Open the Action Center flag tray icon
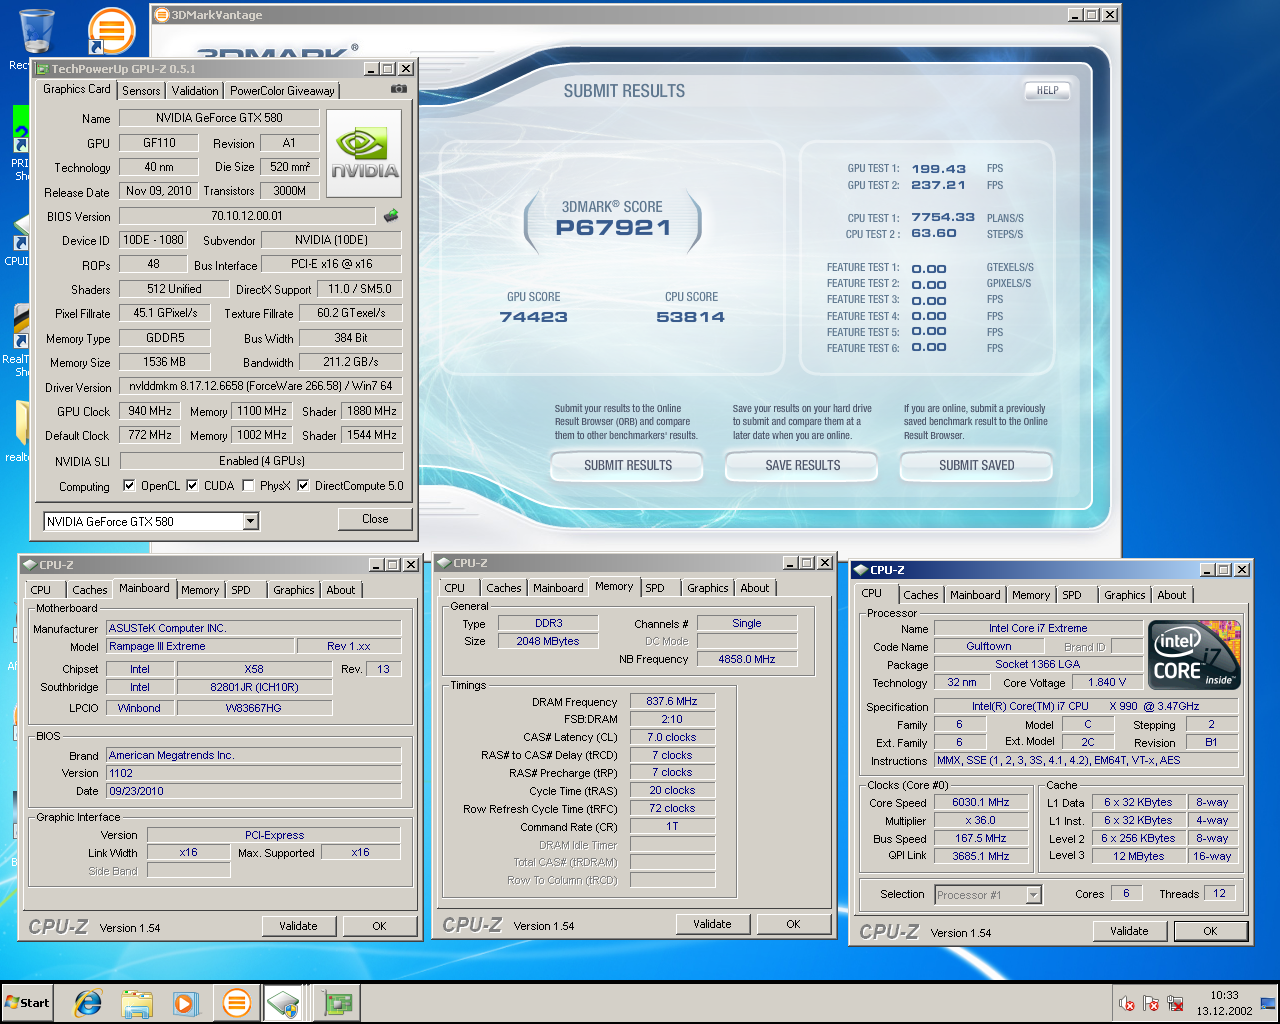1280x1024 pixels. click(x=1151, y=1003)
